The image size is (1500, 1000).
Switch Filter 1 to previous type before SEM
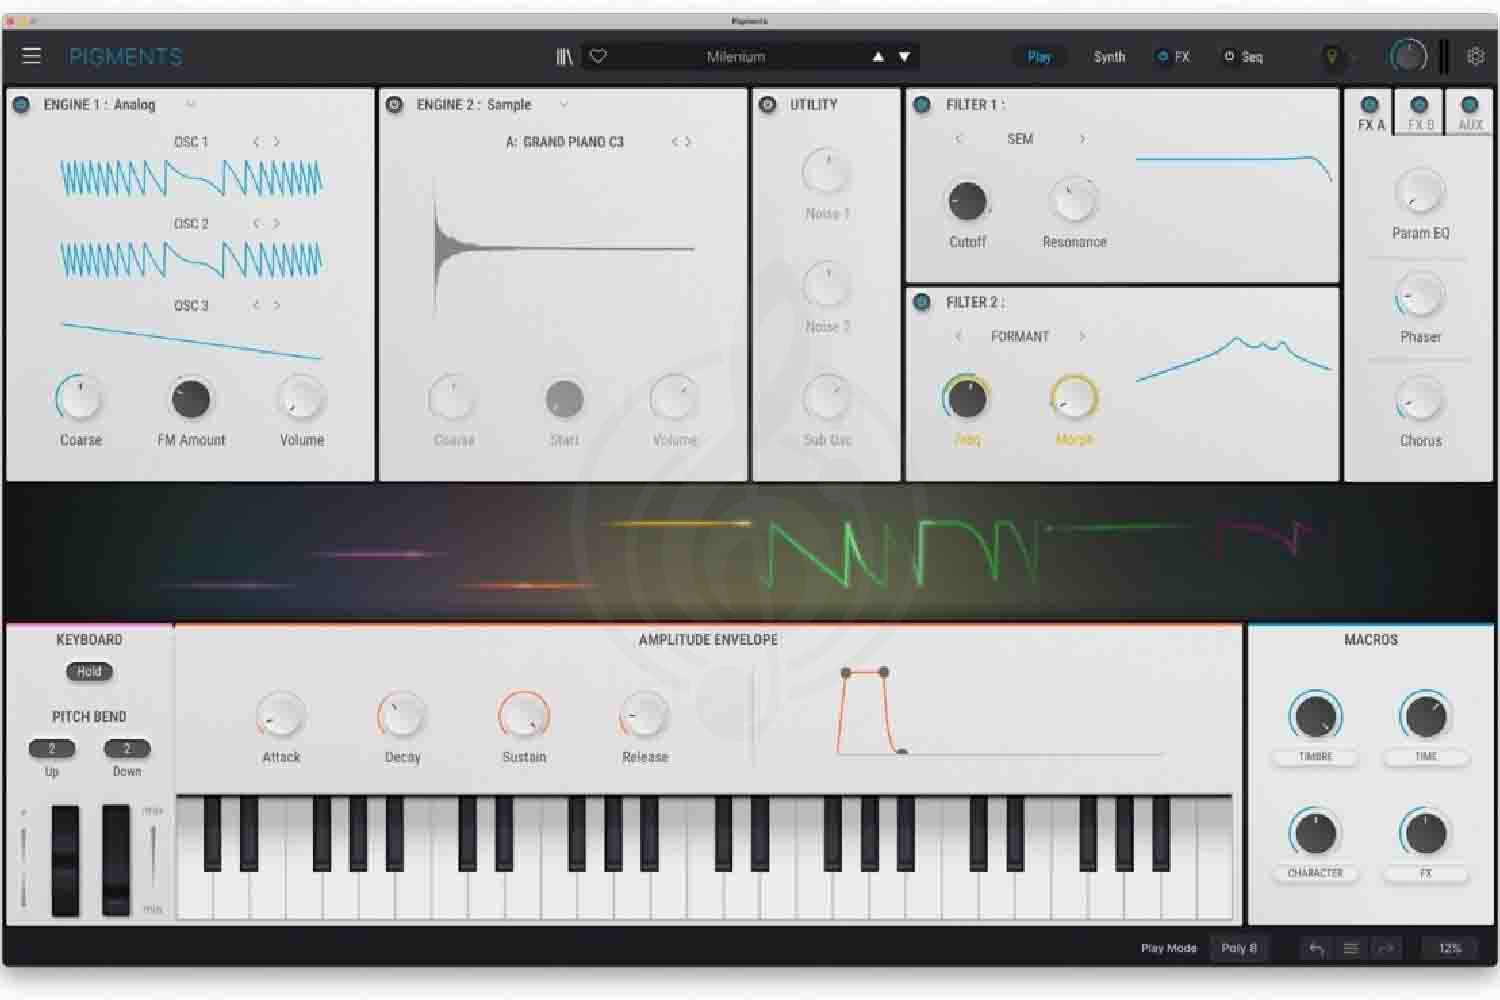(958, 139)
